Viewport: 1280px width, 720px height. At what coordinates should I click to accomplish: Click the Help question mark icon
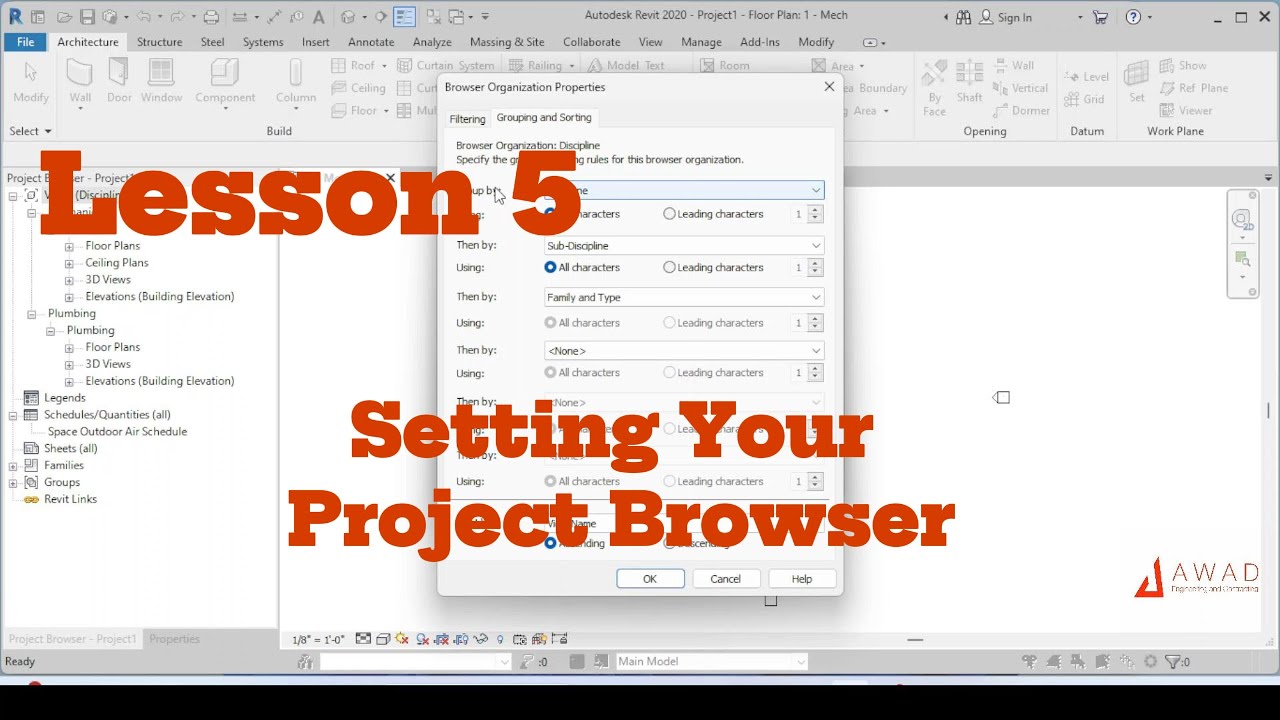pos(1133,17)
